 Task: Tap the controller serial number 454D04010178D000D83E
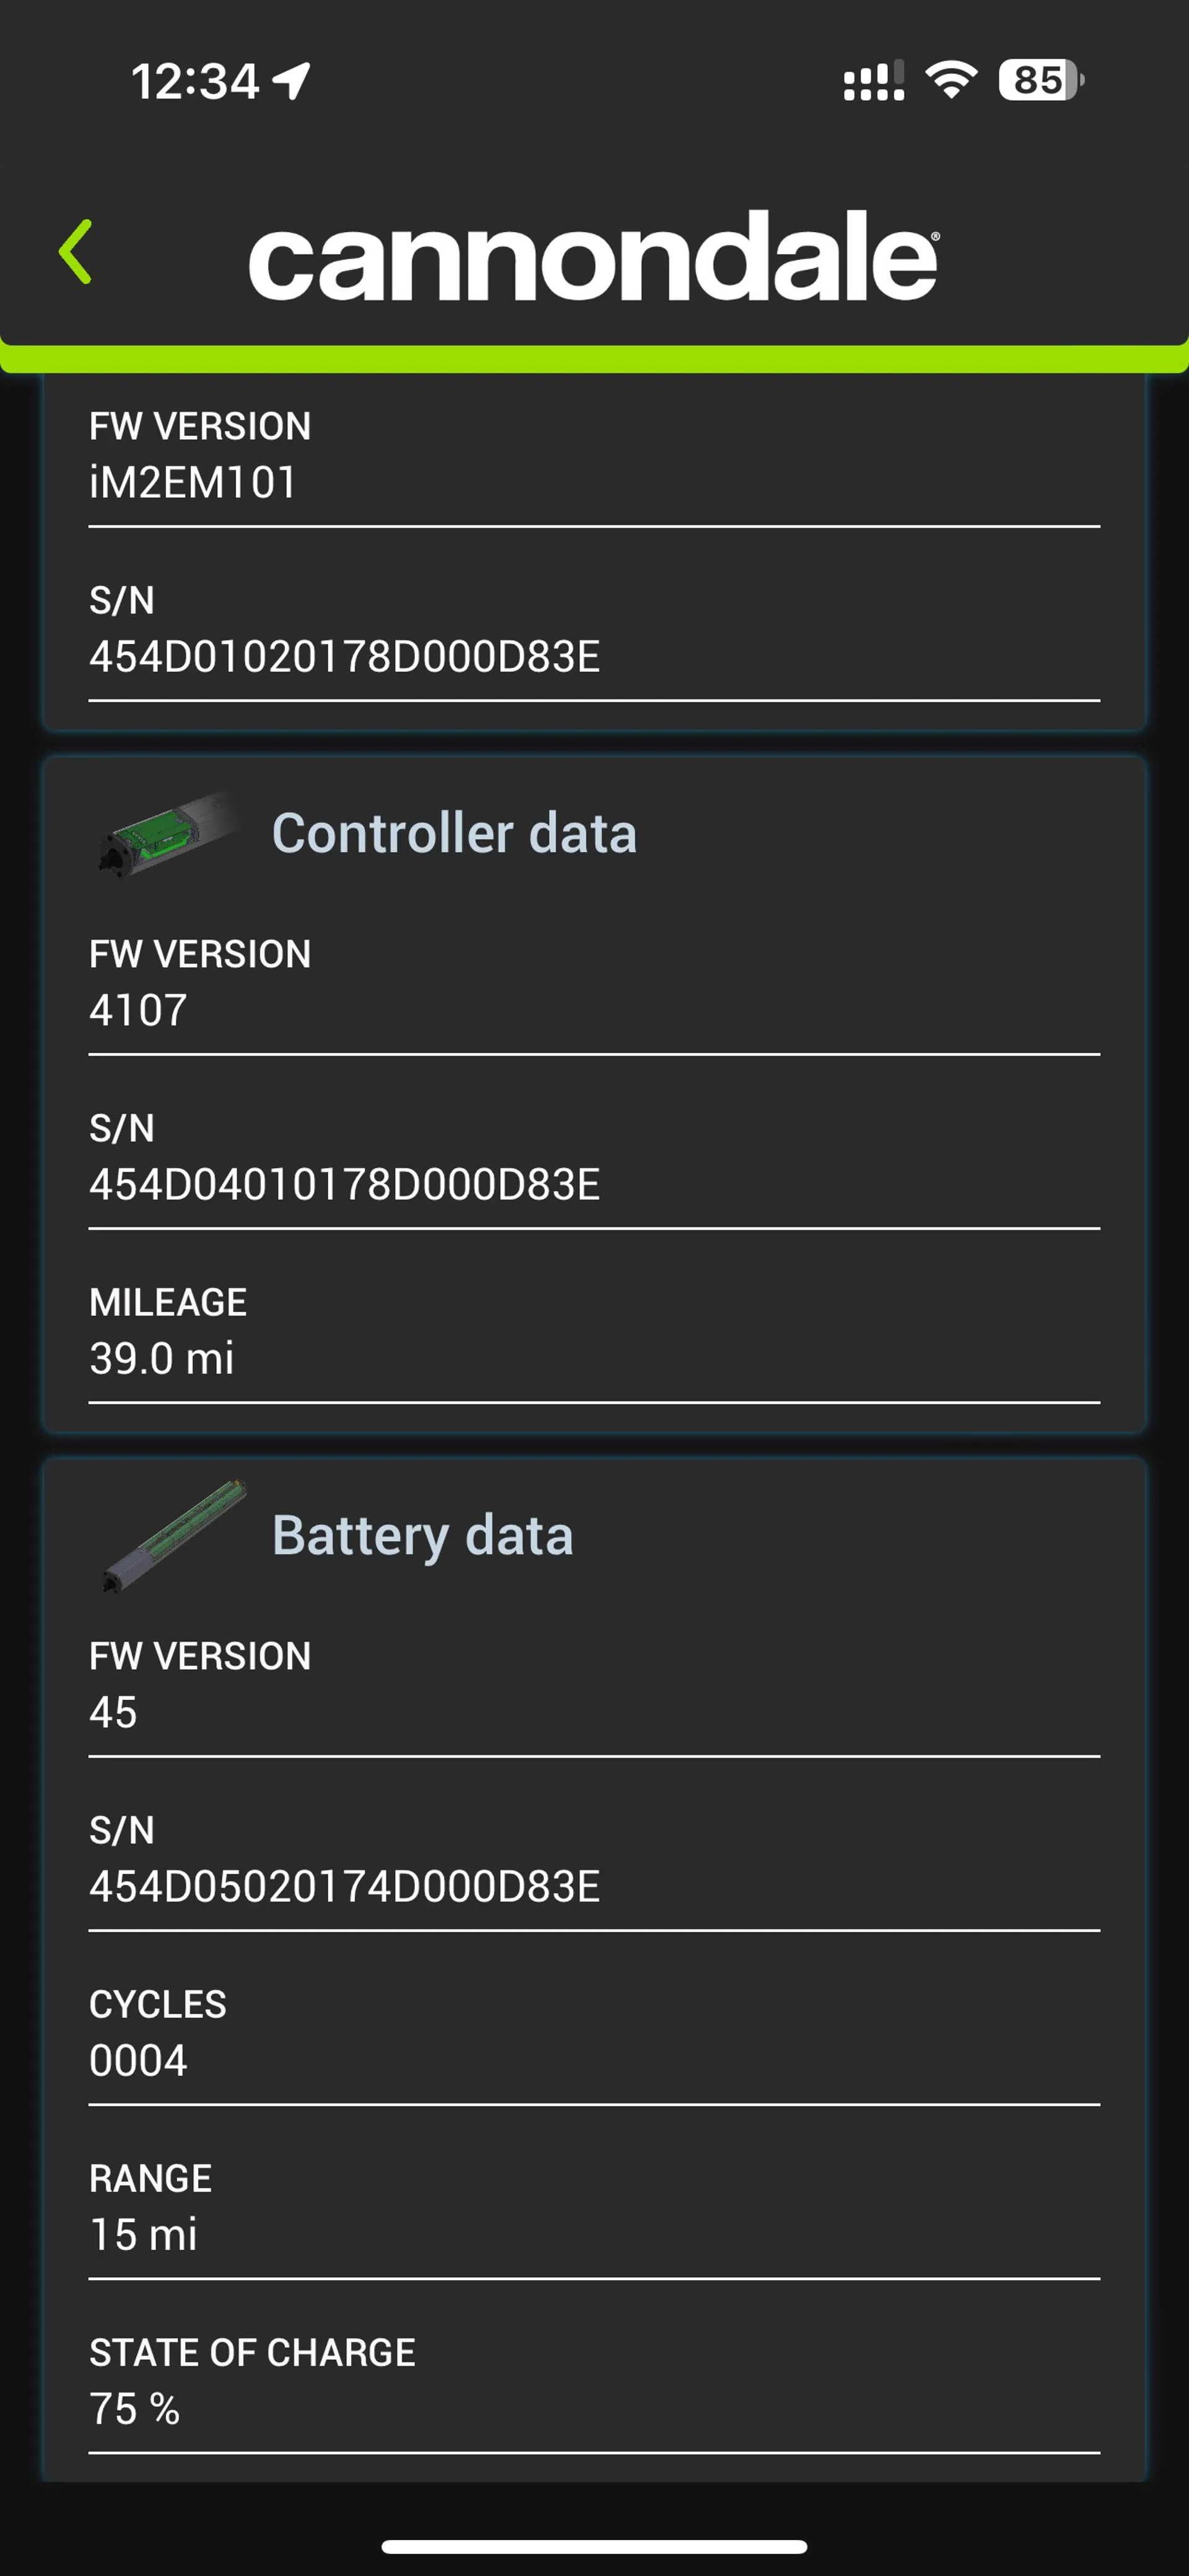(x=344, y=1185)
